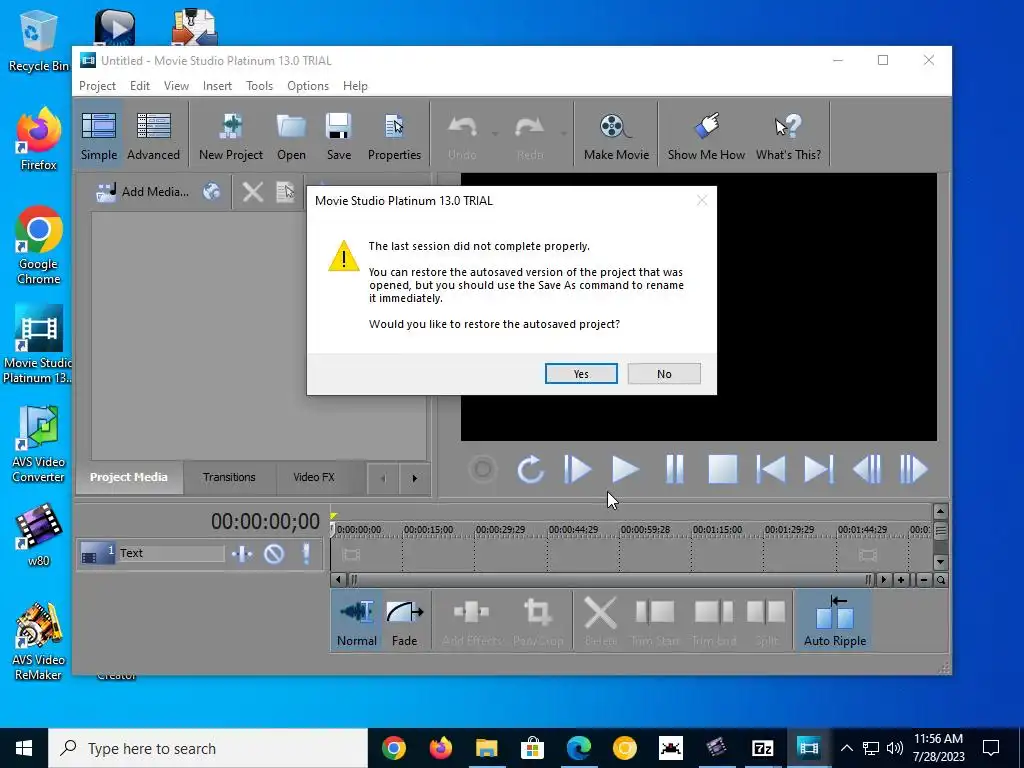
Task: Switch to the Transitions tab
Action: click(x=229, y=477)
